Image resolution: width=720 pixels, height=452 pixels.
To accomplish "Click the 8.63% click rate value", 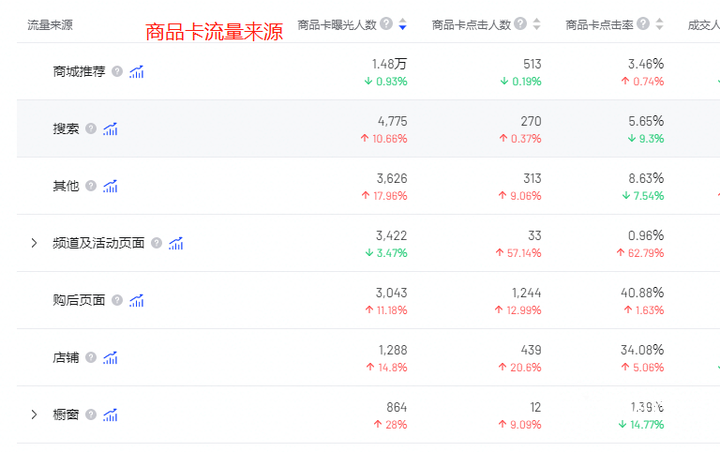I will pos(646,178).
